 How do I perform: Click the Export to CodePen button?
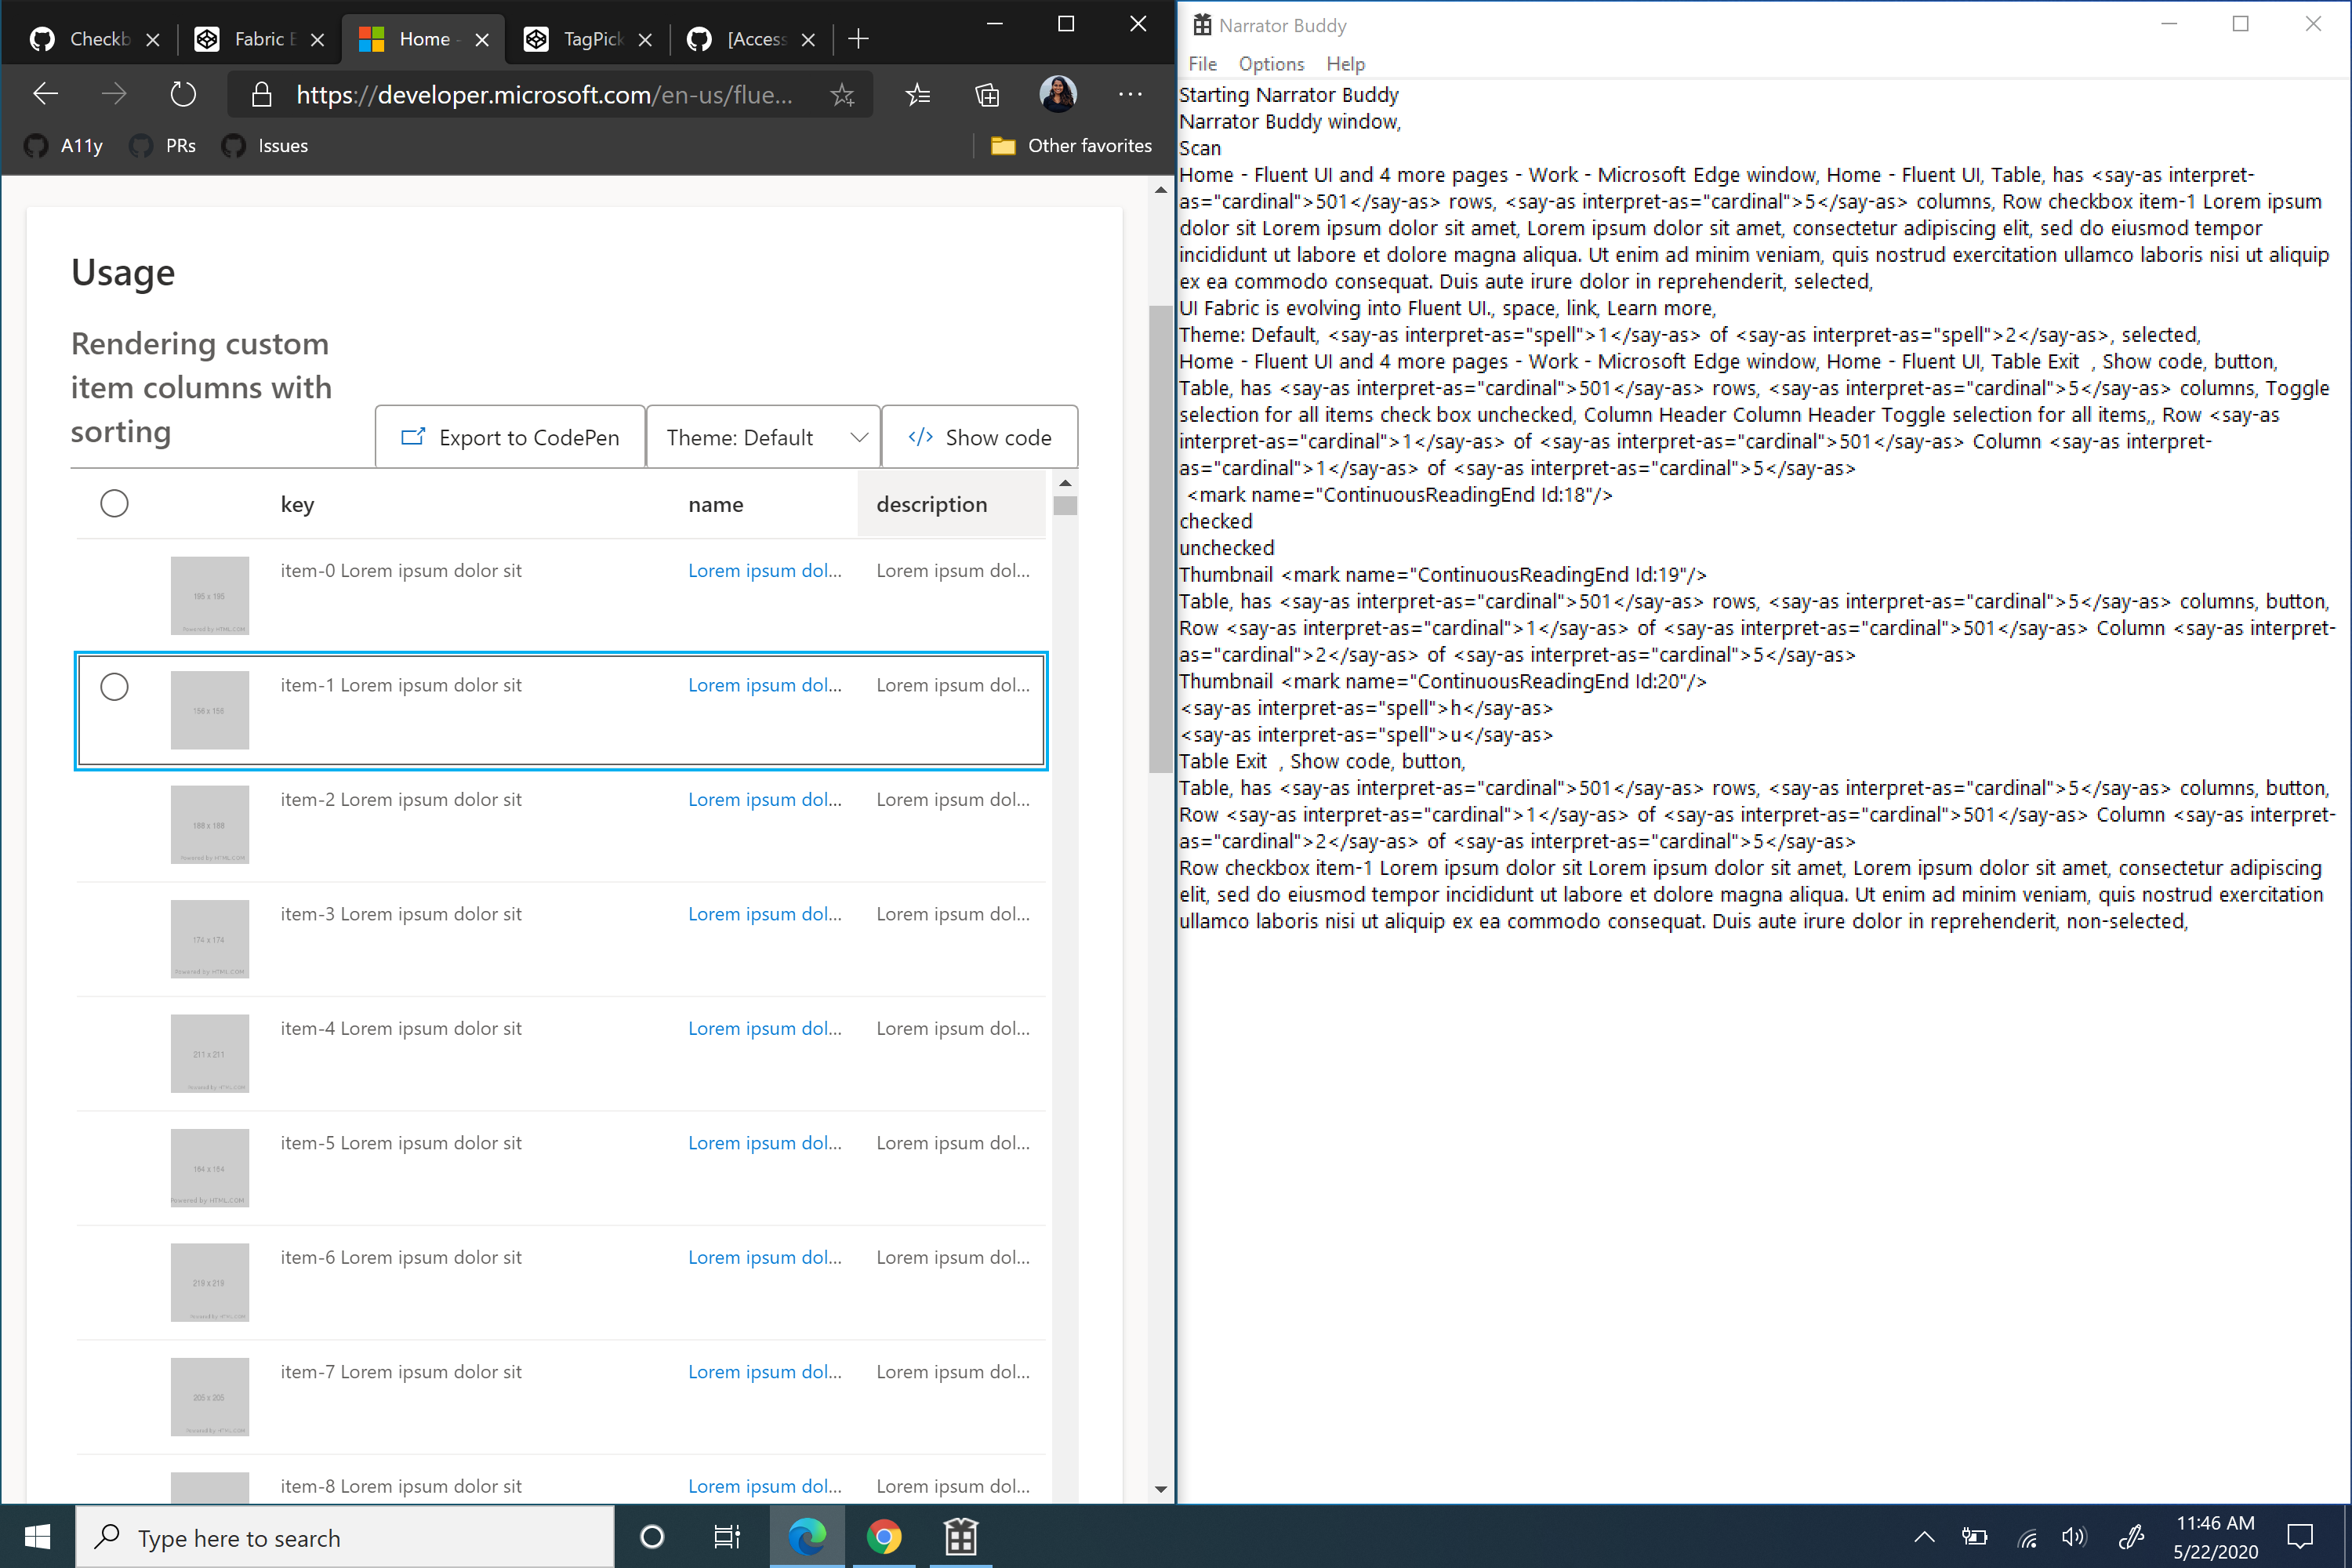pyautogui.click(x=510, y=437)
